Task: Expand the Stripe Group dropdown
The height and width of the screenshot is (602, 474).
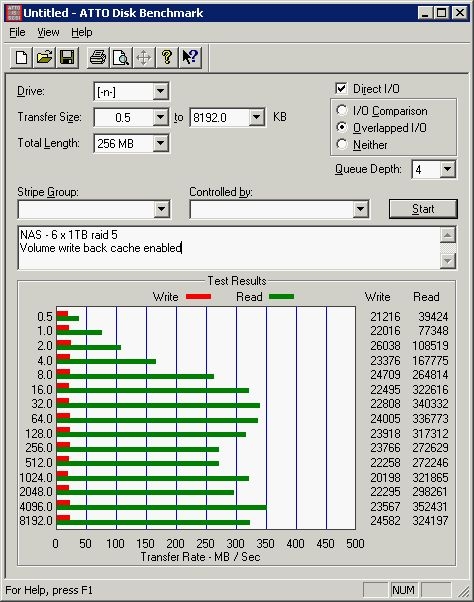Action: 161,209
